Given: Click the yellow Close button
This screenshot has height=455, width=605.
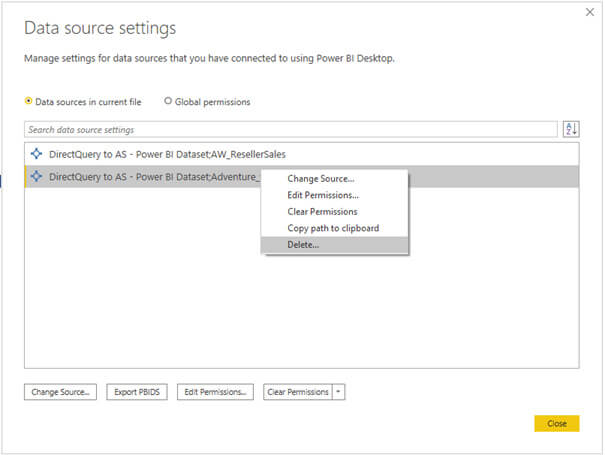Looking at the screenshot, I should coord(557,423).
